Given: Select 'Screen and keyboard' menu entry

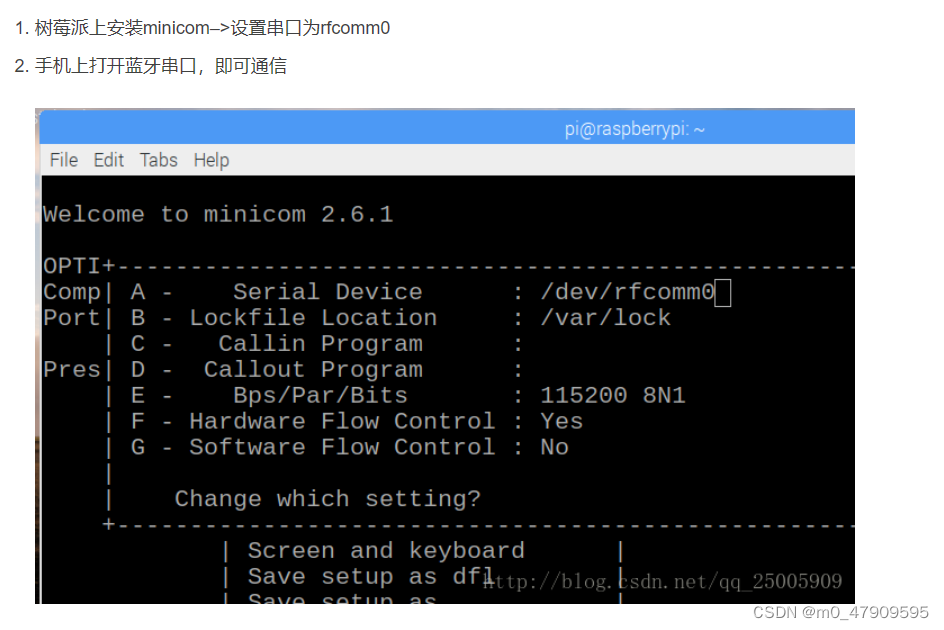Looking at the screenshot, I should pyautogui.click(x=386, y=550).
